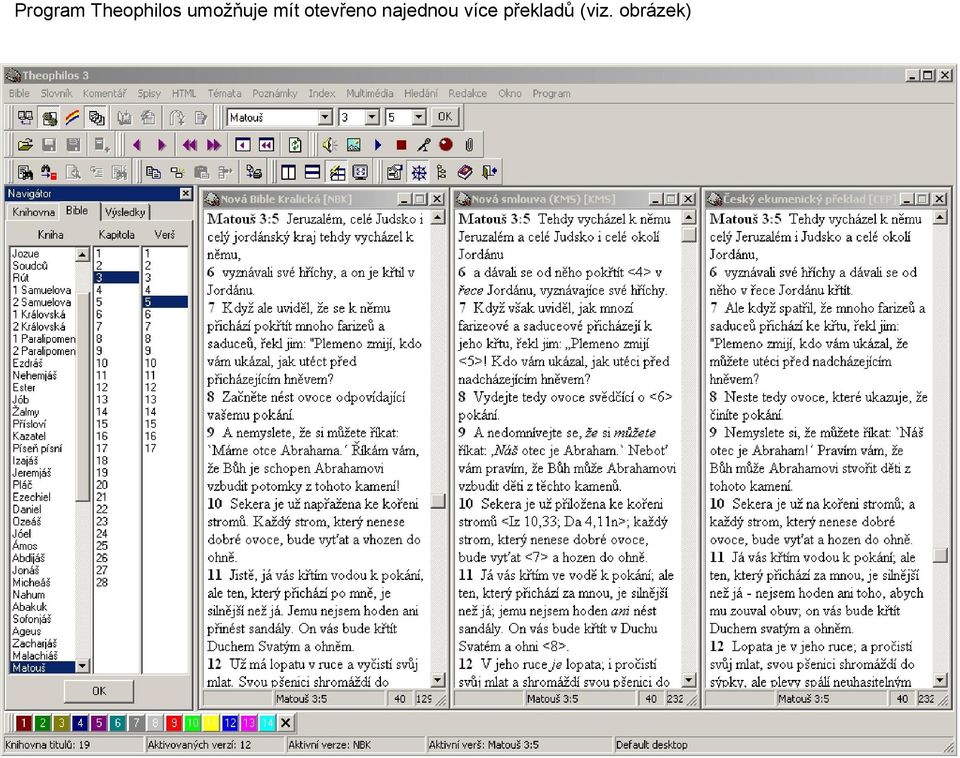Click the purple book toolbar icon
Image resolution: width=960 pixels, height=758 pixels.
tap(465, 173)
